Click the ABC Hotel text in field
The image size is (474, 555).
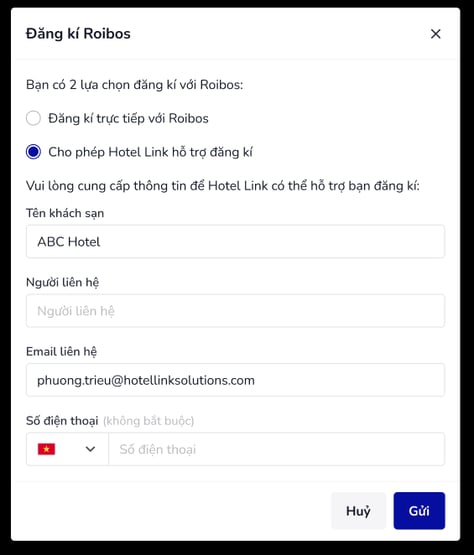(69, 242)
